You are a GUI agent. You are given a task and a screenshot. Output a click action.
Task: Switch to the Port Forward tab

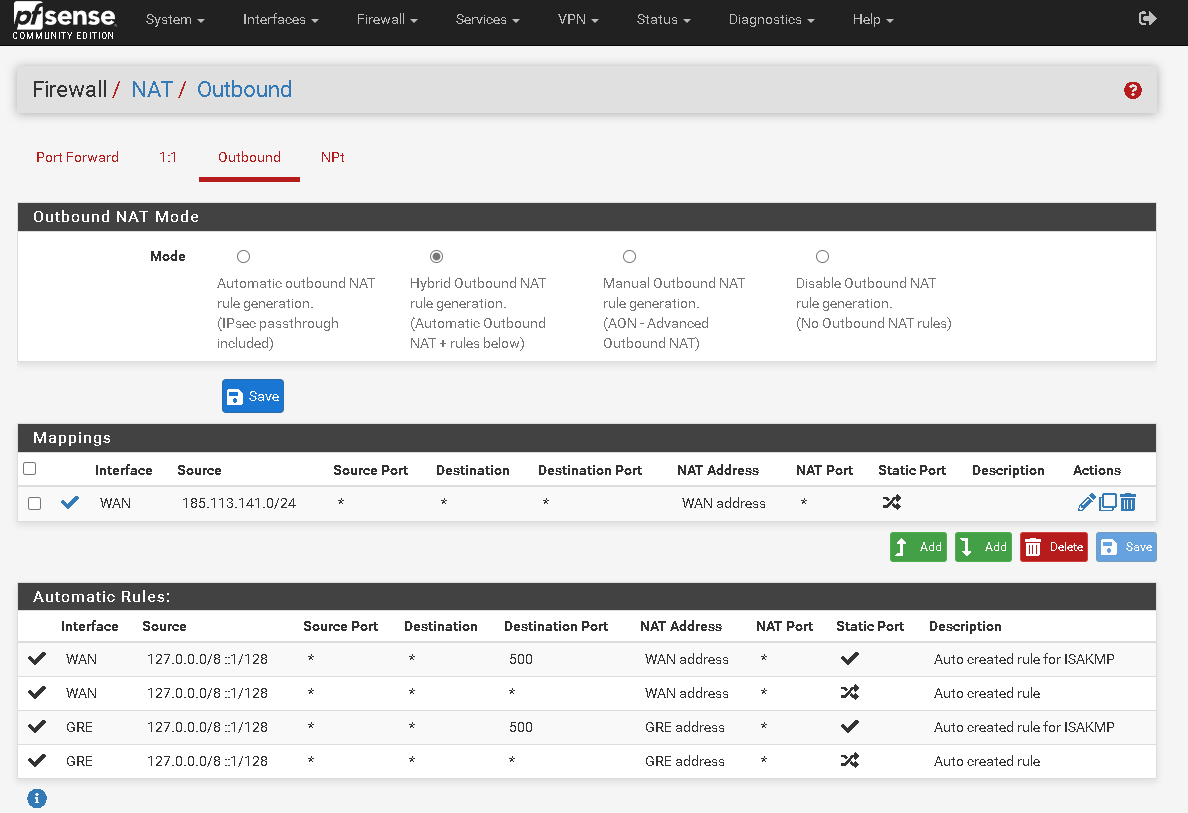[x=77, y=157]
